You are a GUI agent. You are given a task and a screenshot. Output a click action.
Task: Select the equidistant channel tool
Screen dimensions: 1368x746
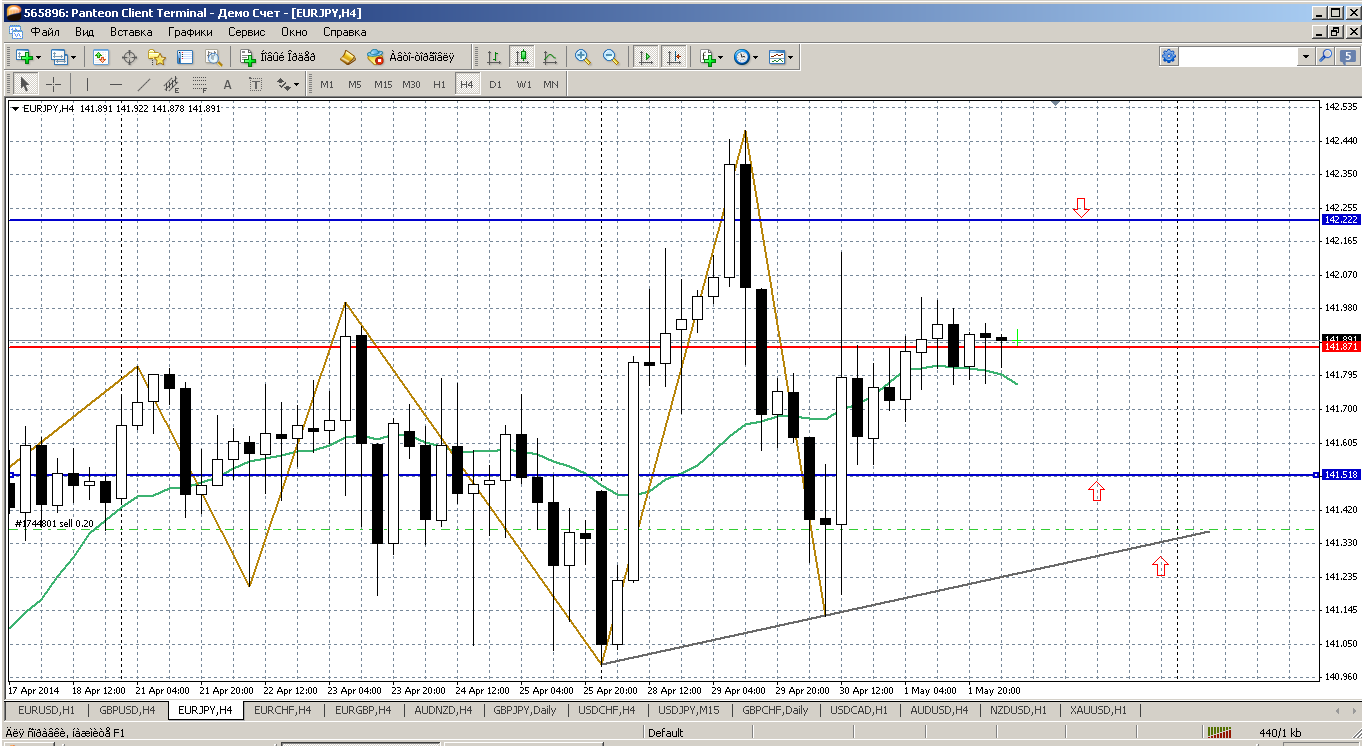(171, 84)
